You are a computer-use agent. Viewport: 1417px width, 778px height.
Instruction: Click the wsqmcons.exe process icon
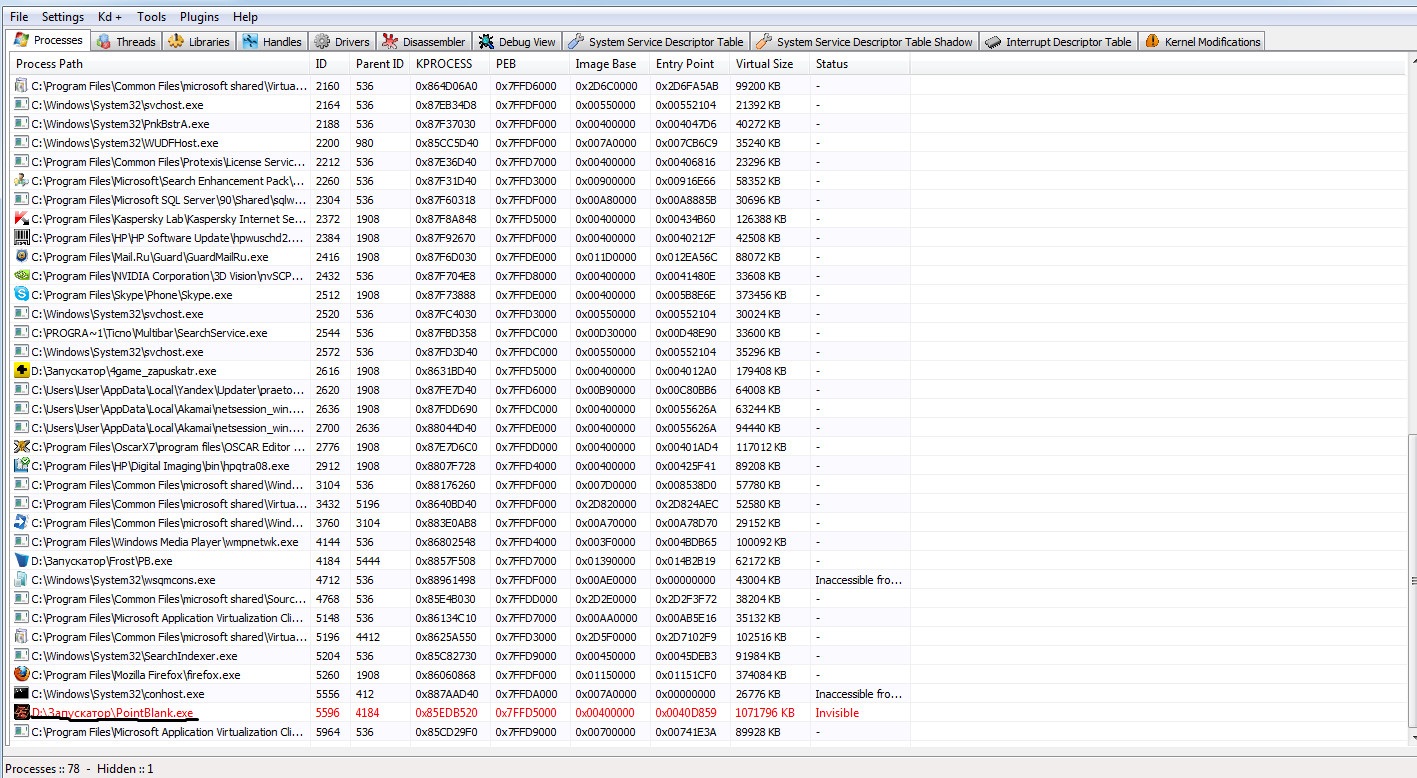pos(21,580)
